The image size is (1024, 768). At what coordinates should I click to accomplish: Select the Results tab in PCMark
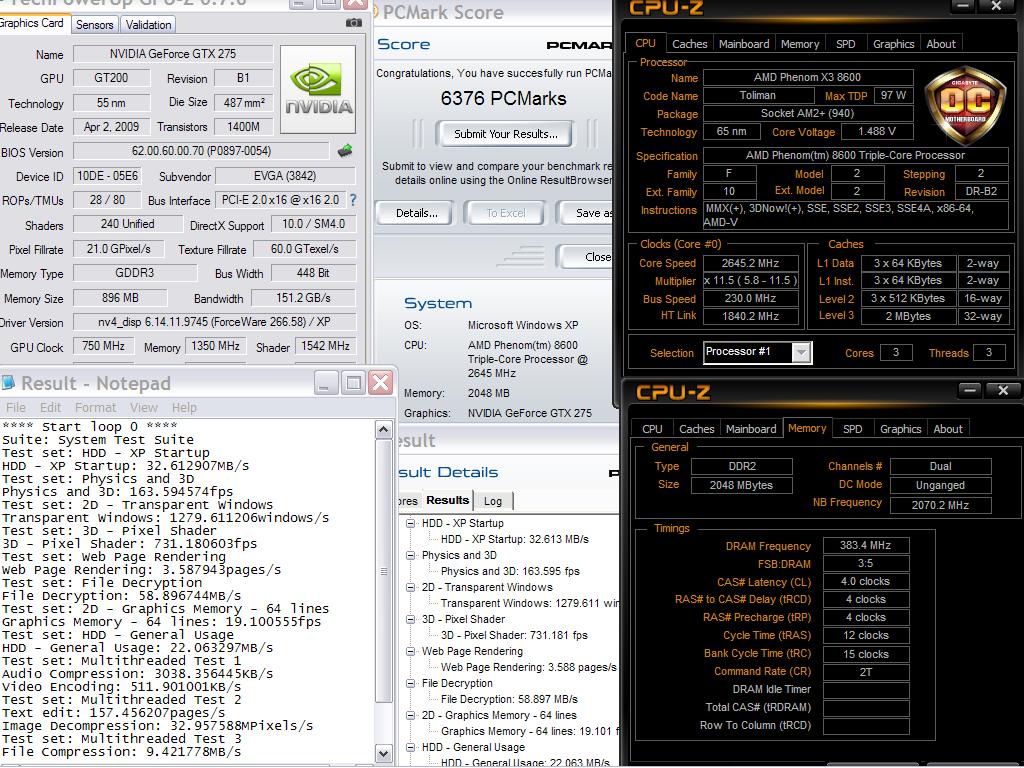pyautogui.click(x=447, y=500)
